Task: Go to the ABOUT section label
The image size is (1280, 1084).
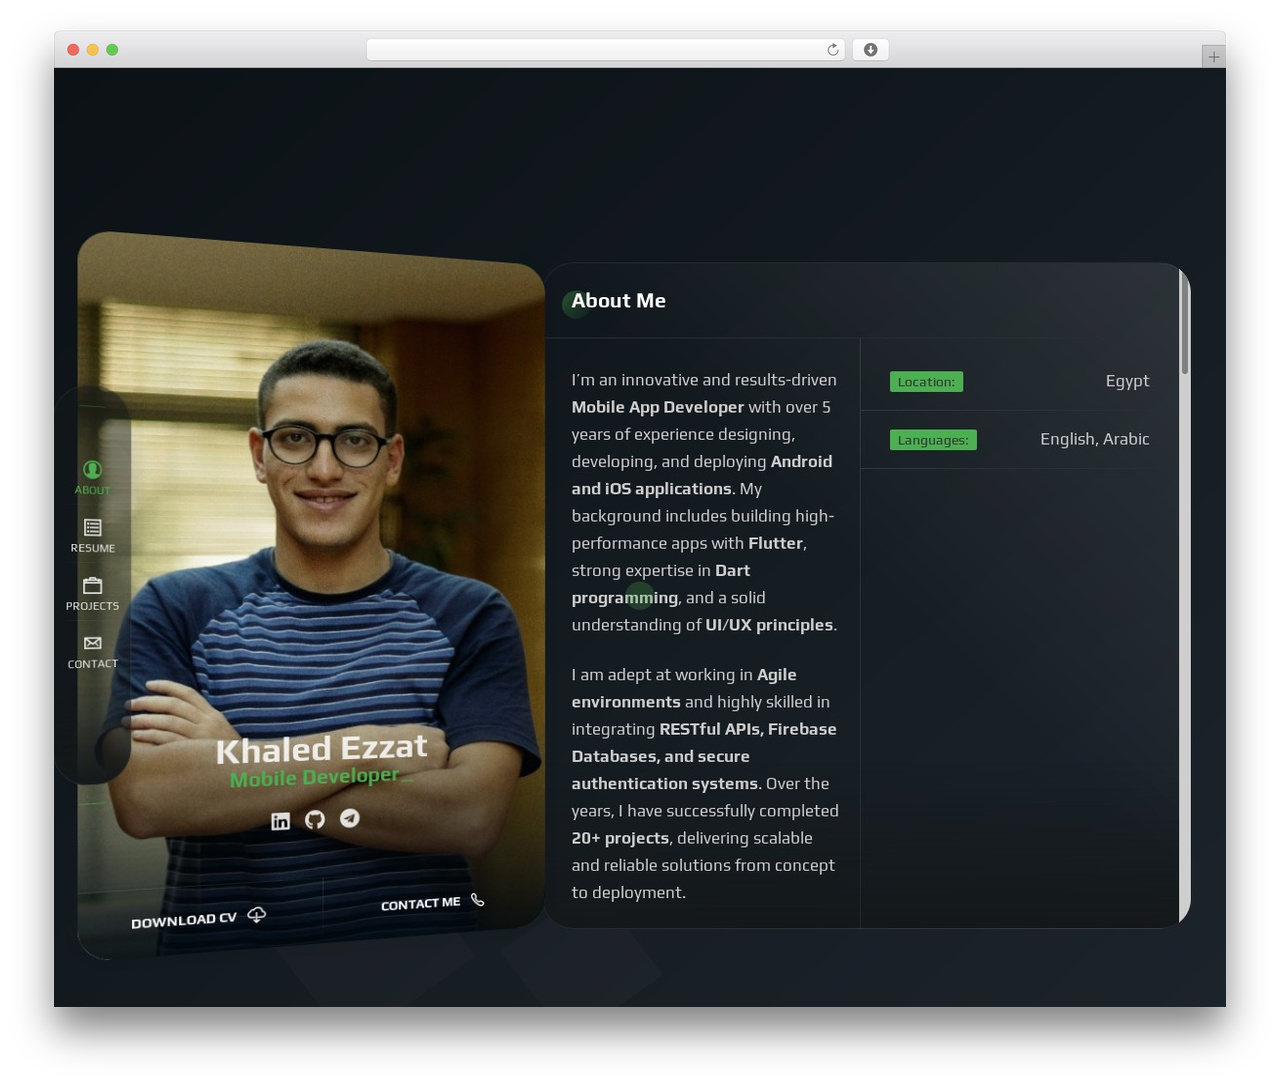Action: (x=92, y=490)
